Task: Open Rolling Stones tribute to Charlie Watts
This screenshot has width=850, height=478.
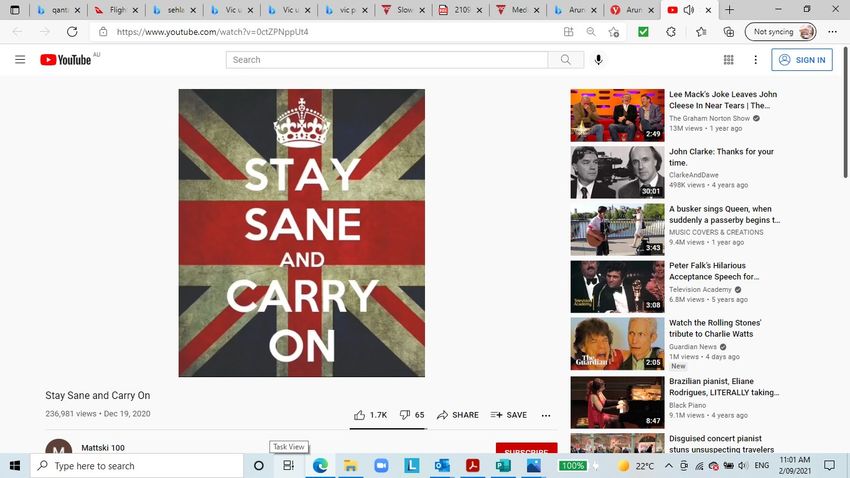Action: point(714,328)
